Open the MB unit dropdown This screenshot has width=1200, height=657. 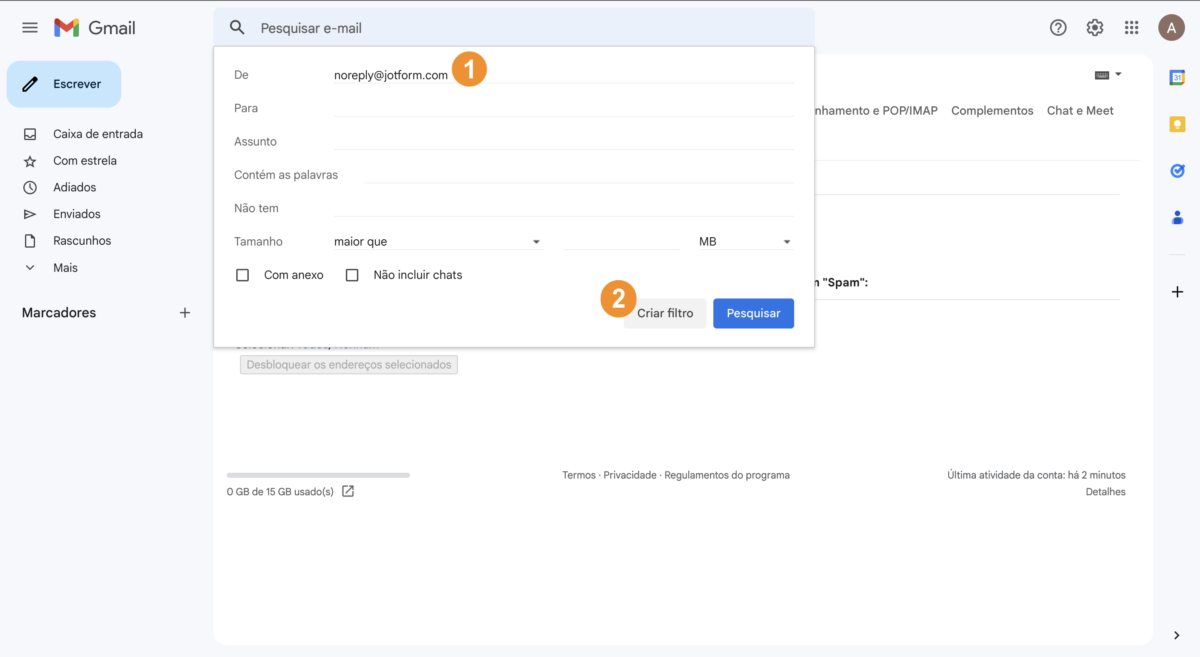click(745, 242)
